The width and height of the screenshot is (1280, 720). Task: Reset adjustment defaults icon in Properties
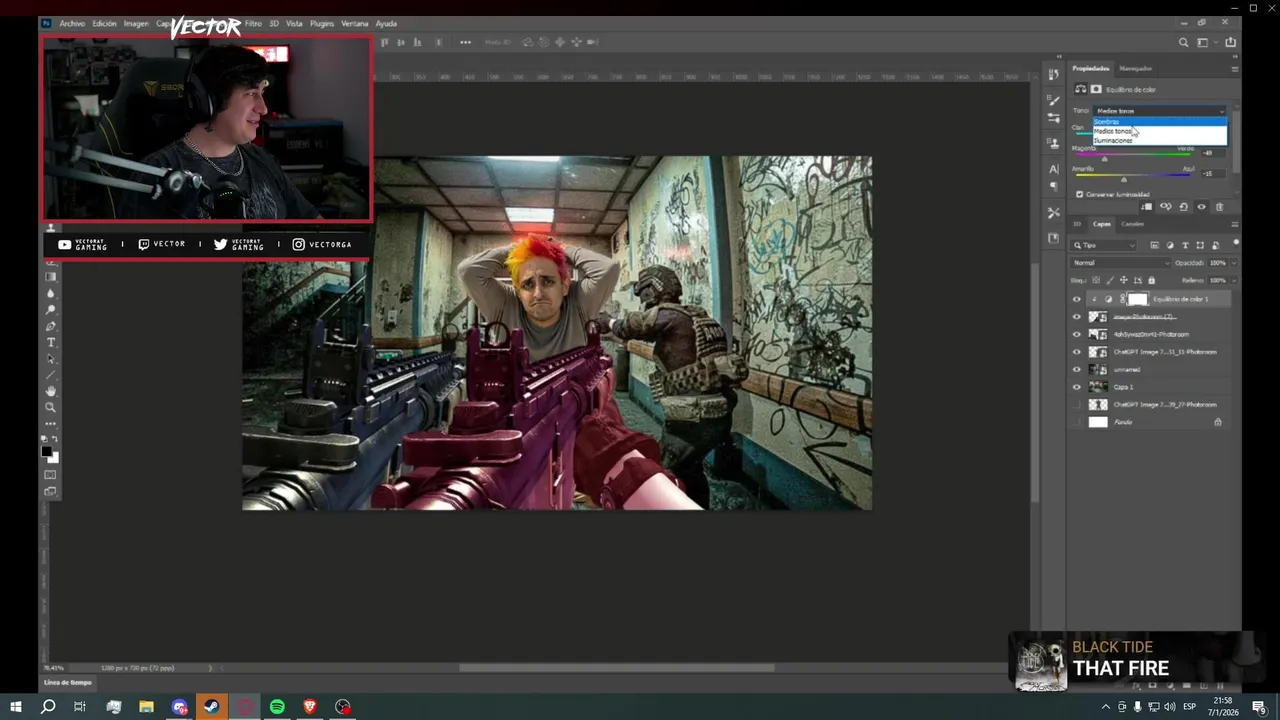1183,207
